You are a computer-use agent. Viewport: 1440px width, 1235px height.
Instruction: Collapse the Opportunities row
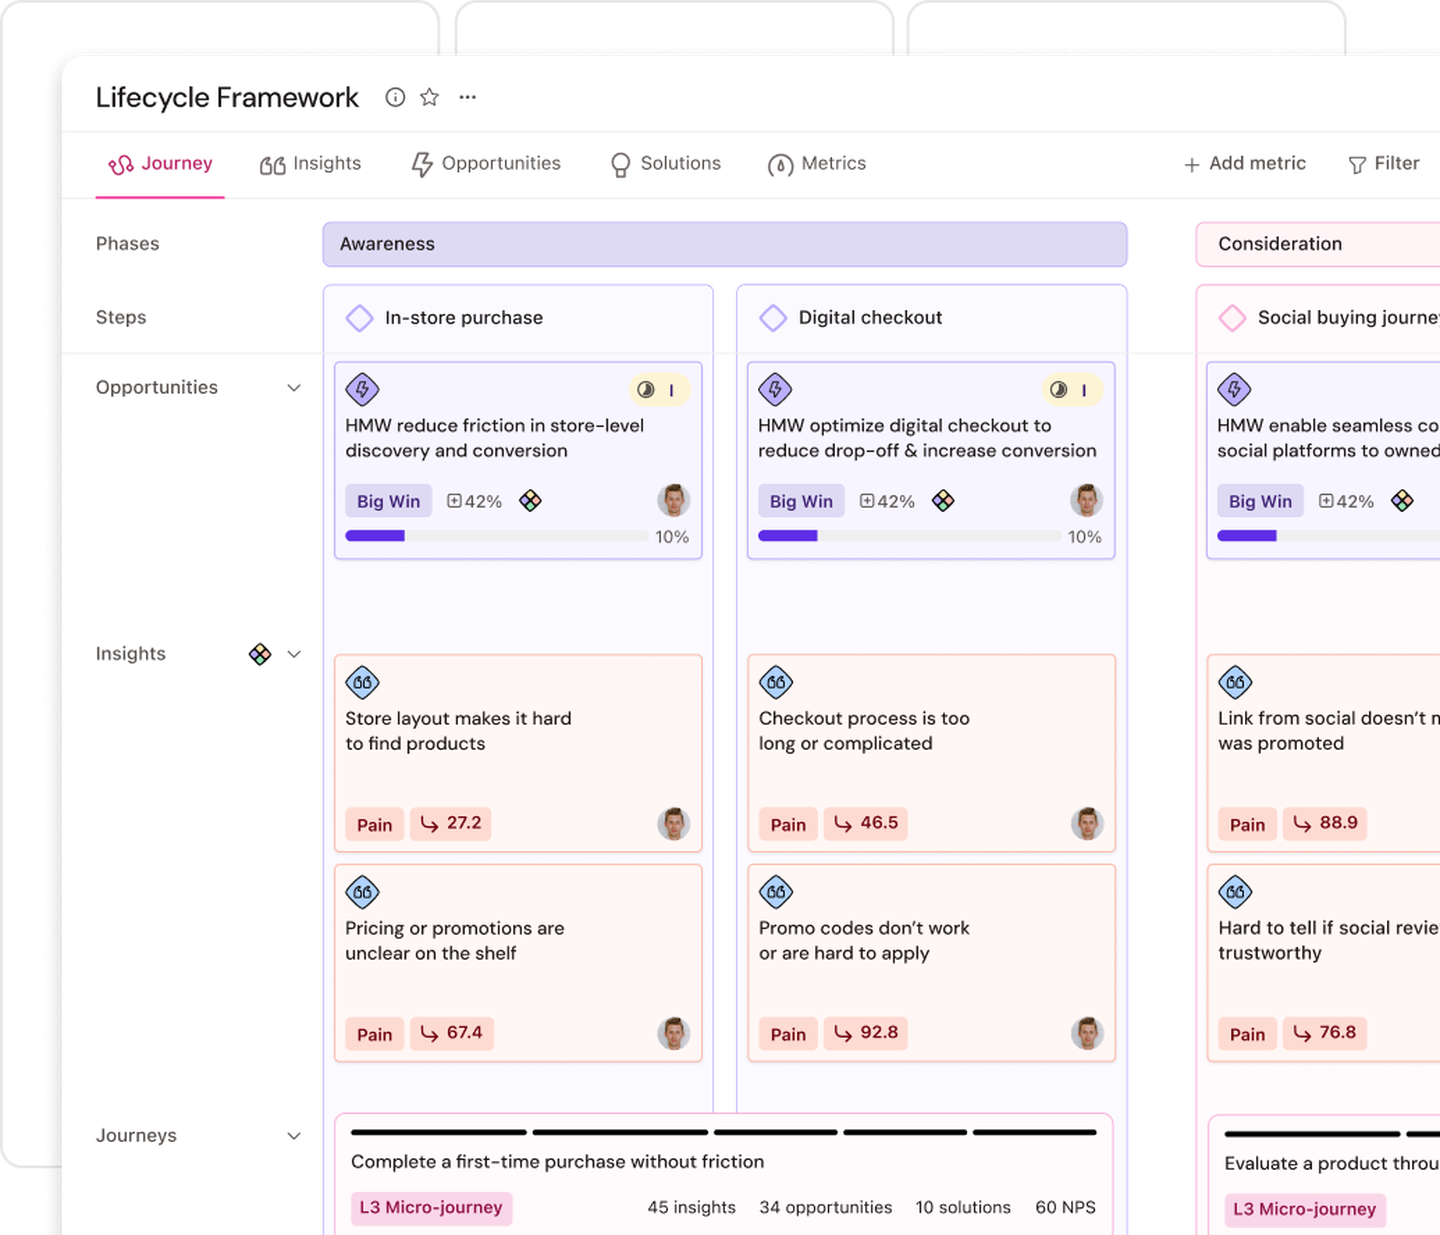pos(294,387)
